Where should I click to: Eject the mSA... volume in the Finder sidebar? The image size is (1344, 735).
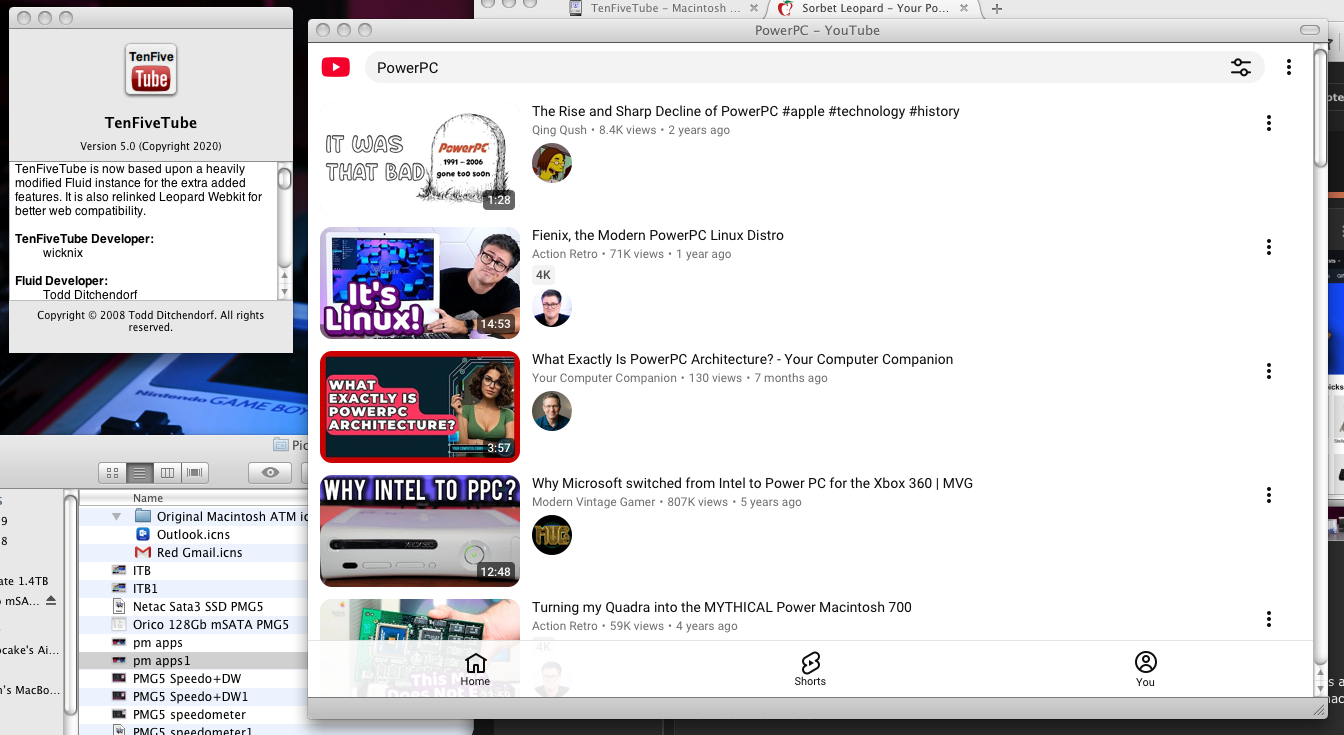point(51,600)
